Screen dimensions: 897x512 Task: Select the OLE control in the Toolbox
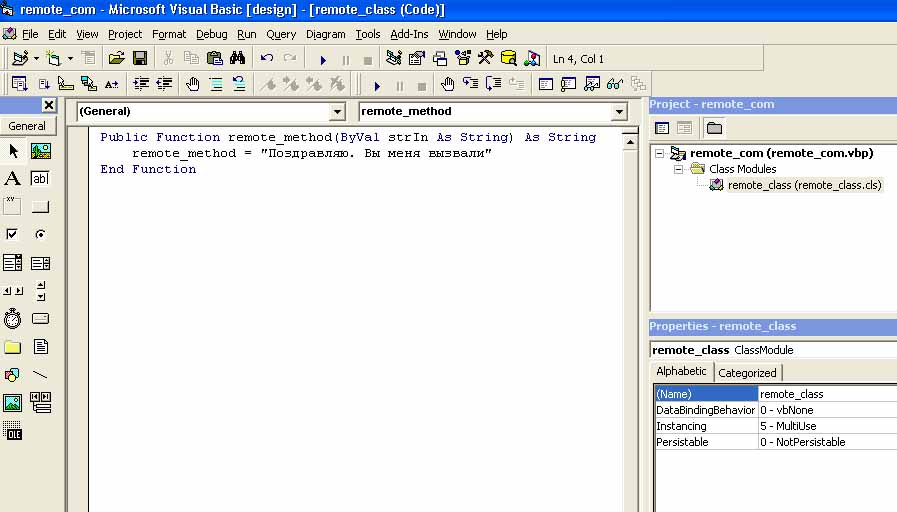click(x=13, y=431)
